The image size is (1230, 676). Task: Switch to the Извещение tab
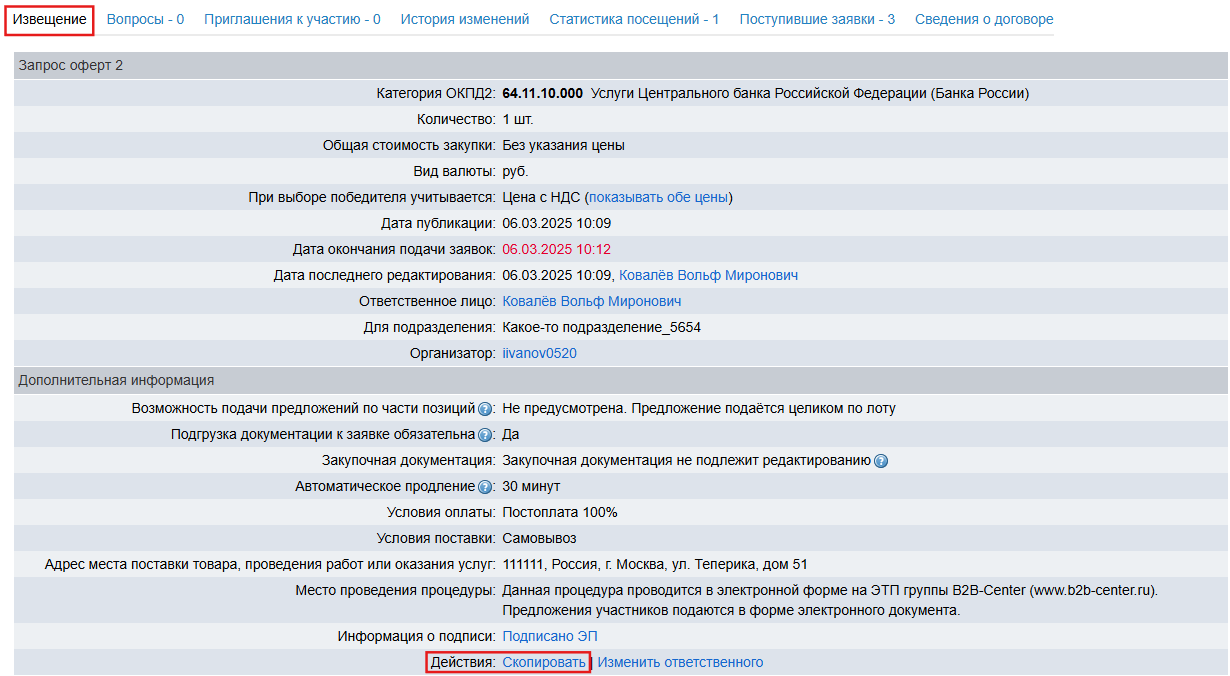(49, 20)
